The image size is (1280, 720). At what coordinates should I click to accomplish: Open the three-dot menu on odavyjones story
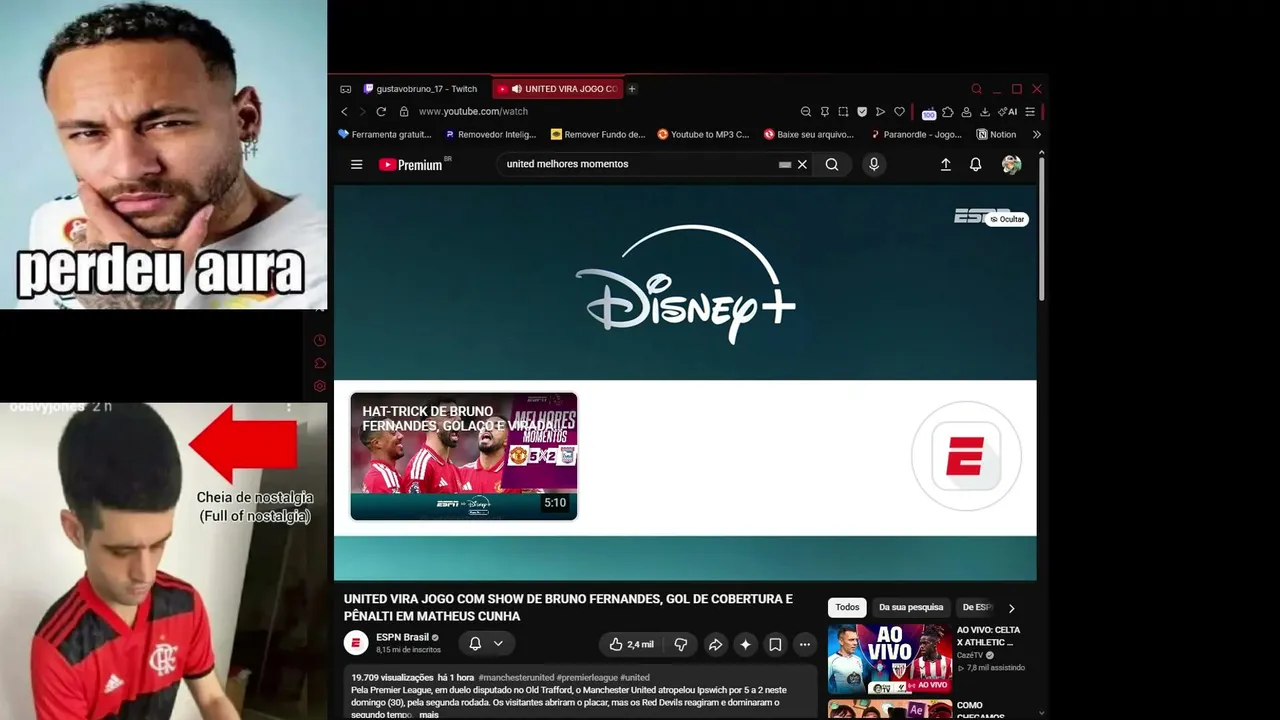[289, 407]
